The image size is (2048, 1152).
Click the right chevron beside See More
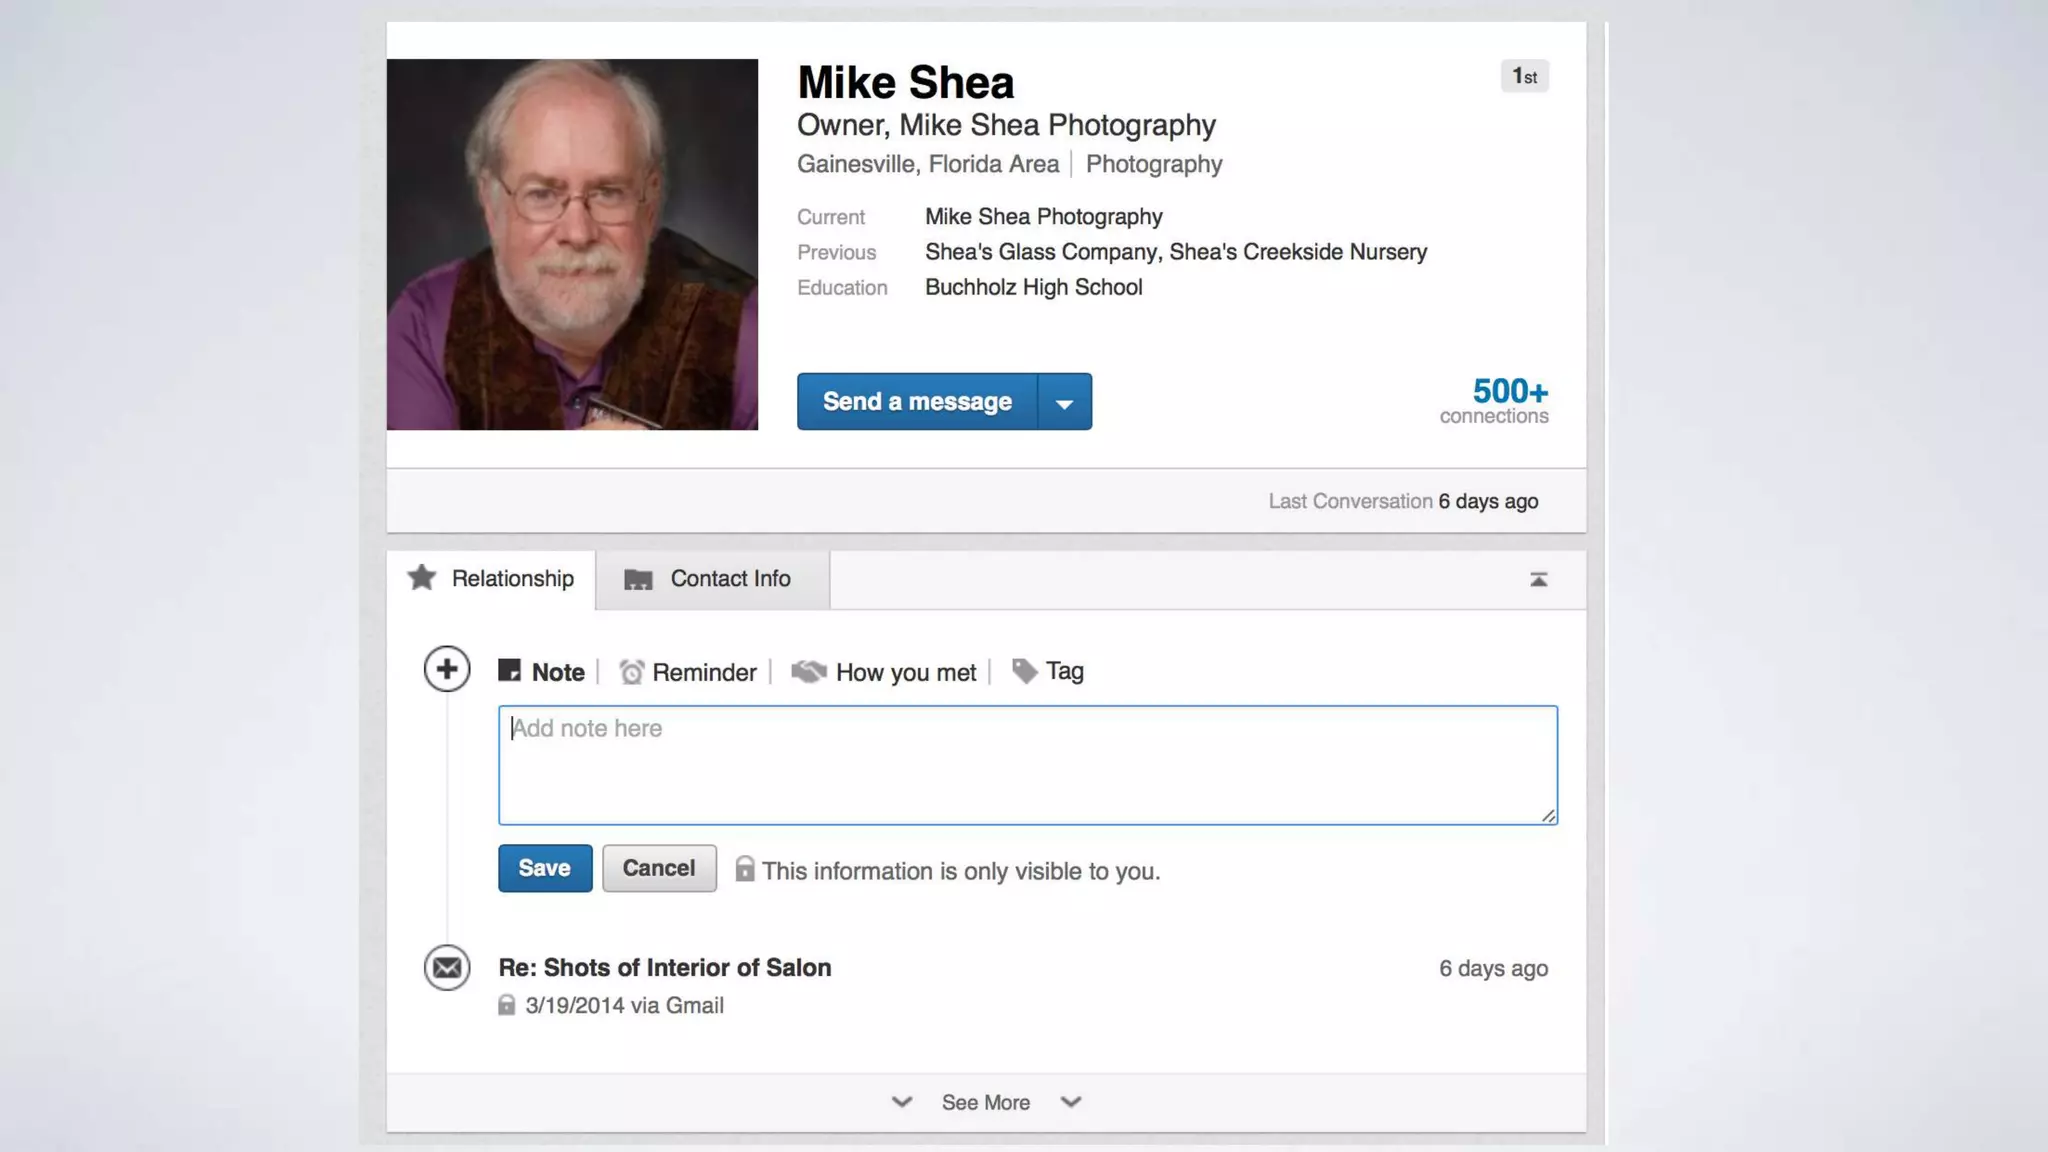click(x=1071, y=1102)
